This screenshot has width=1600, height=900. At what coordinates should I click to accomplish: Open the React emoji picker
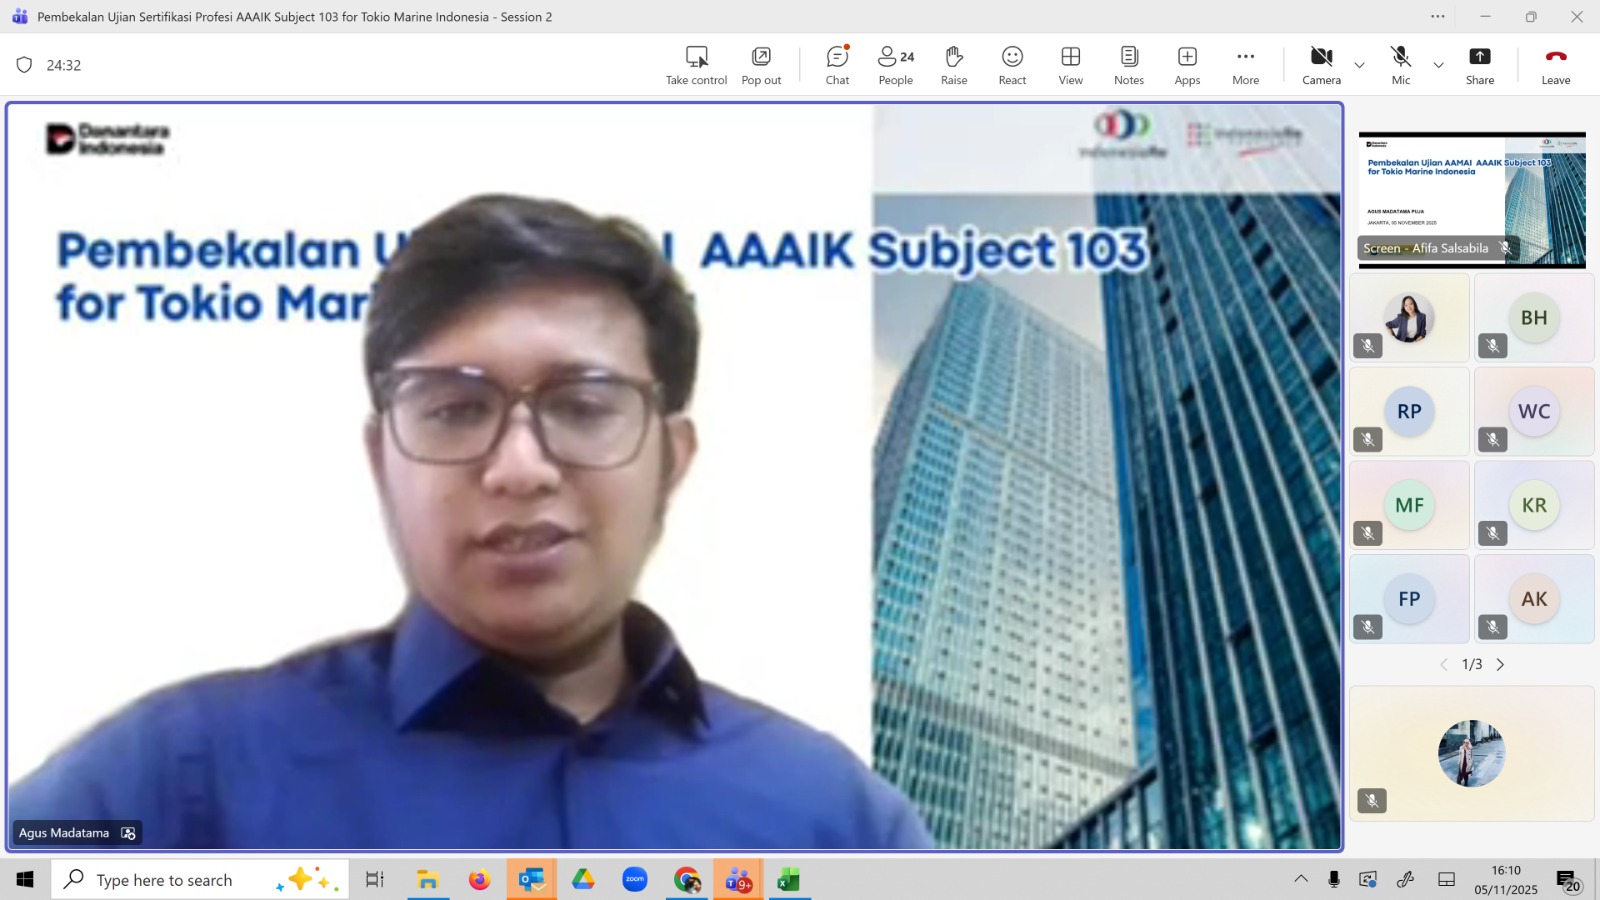1012,65
